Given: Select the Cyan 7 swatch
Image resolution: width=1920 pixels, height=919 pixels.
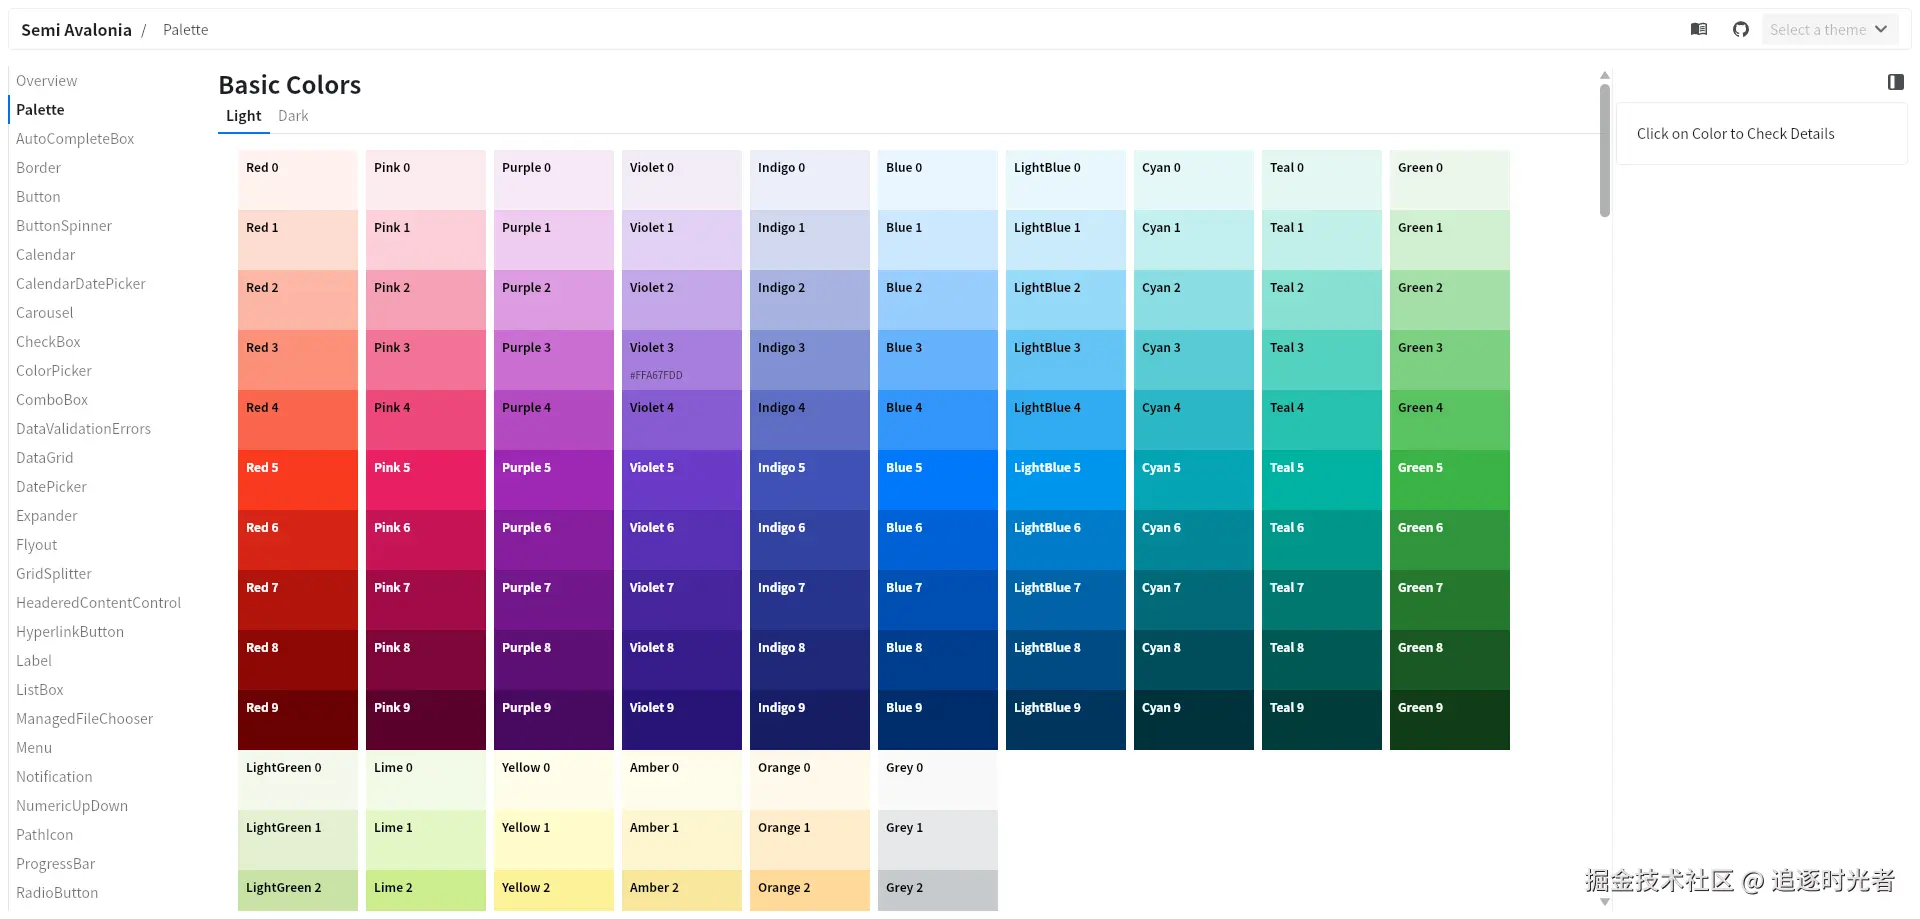Looking at the screenshot, I should point(1194,600).
